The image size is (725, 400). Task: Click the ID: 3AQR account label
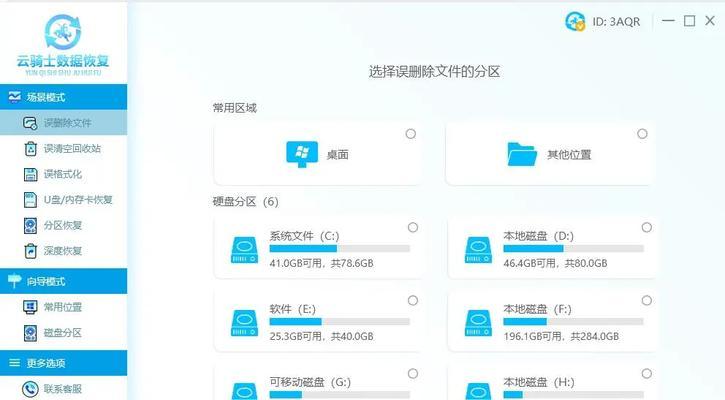click(x=616, y=22)
